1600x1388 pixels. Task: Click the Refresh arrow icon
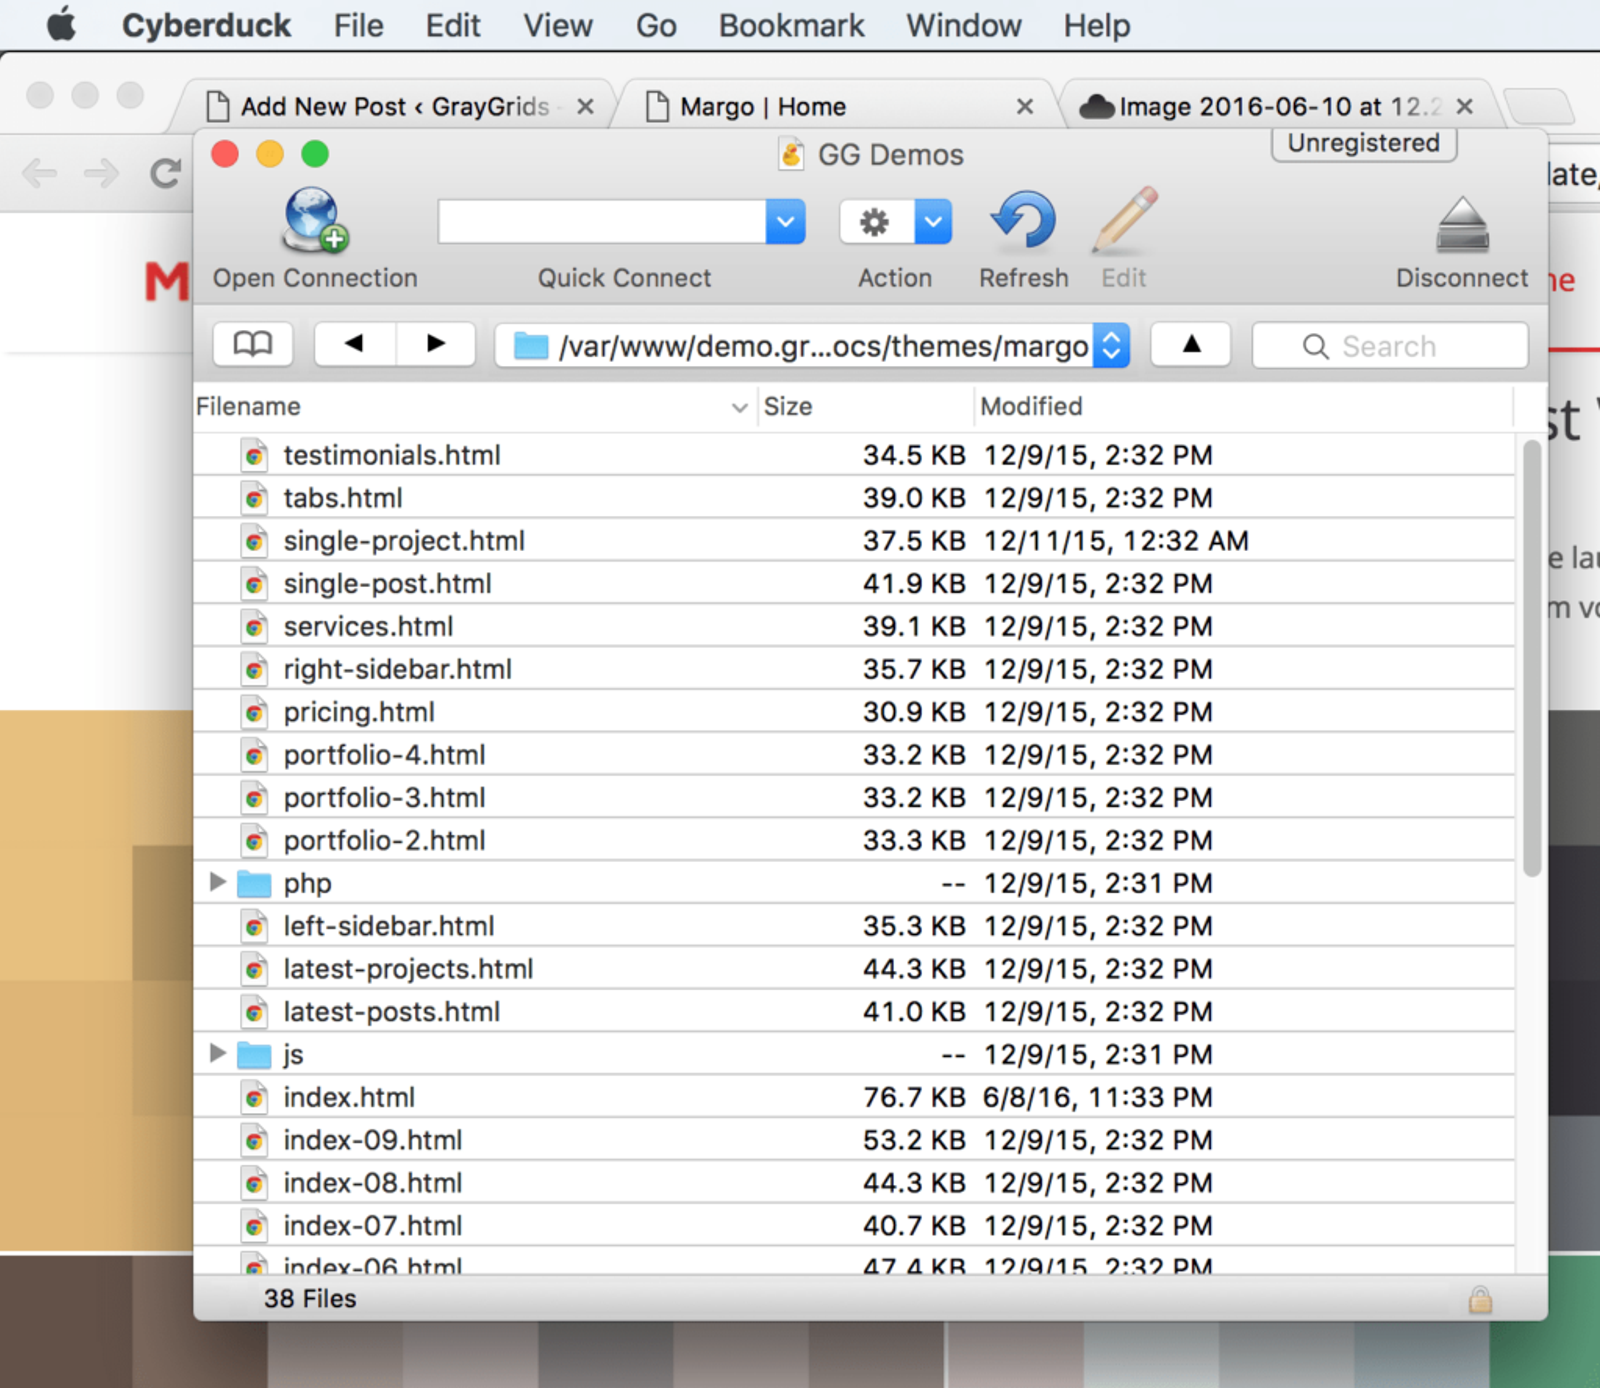1022,220
